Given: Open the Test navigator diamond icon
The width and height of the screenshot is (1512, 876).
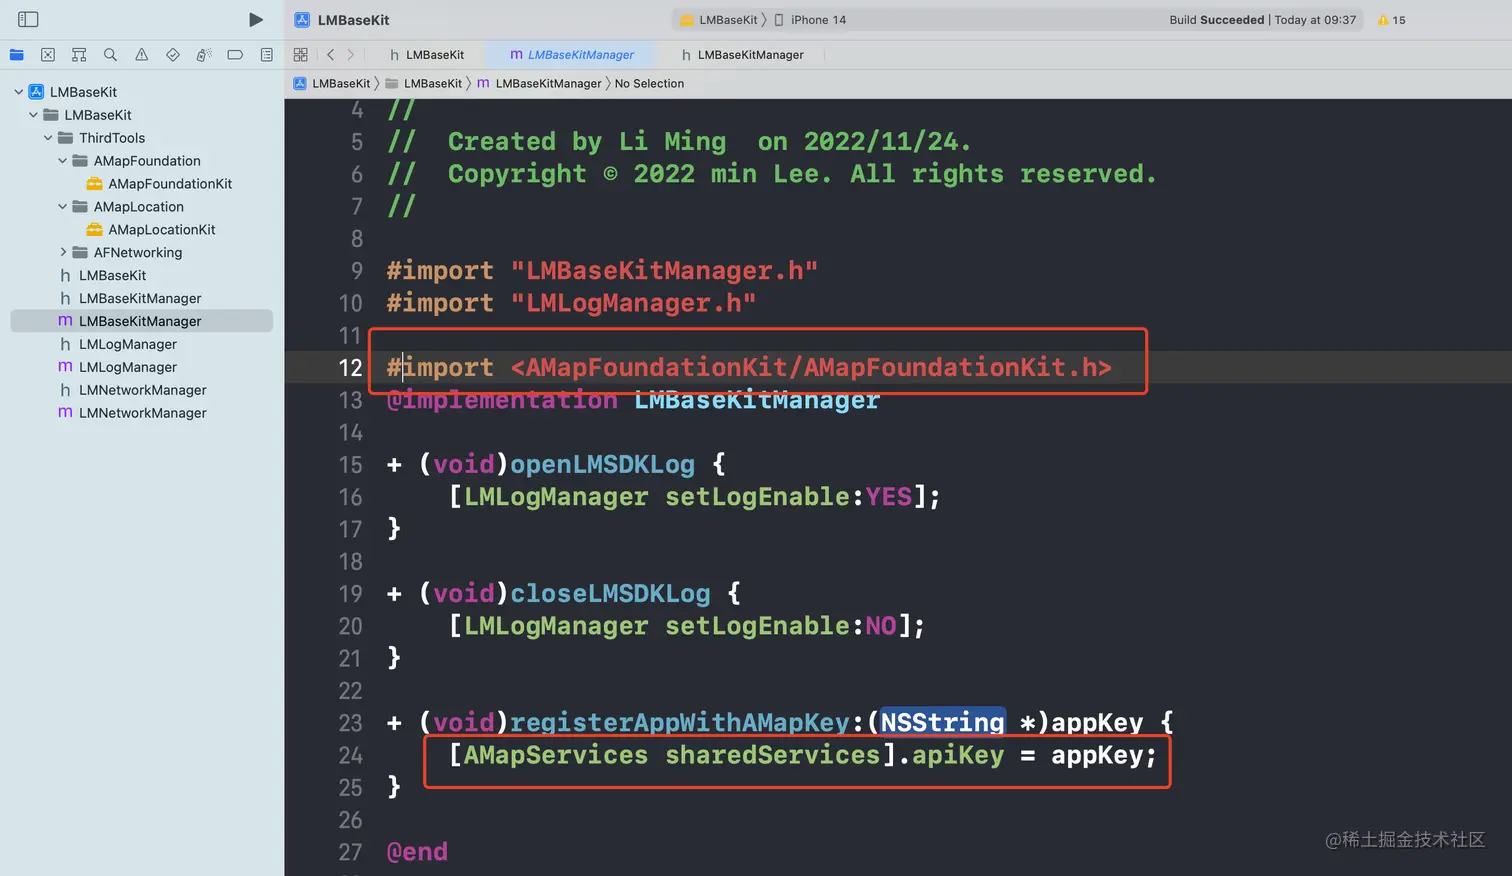Looking at the screenshot, I should pos(173,55).
